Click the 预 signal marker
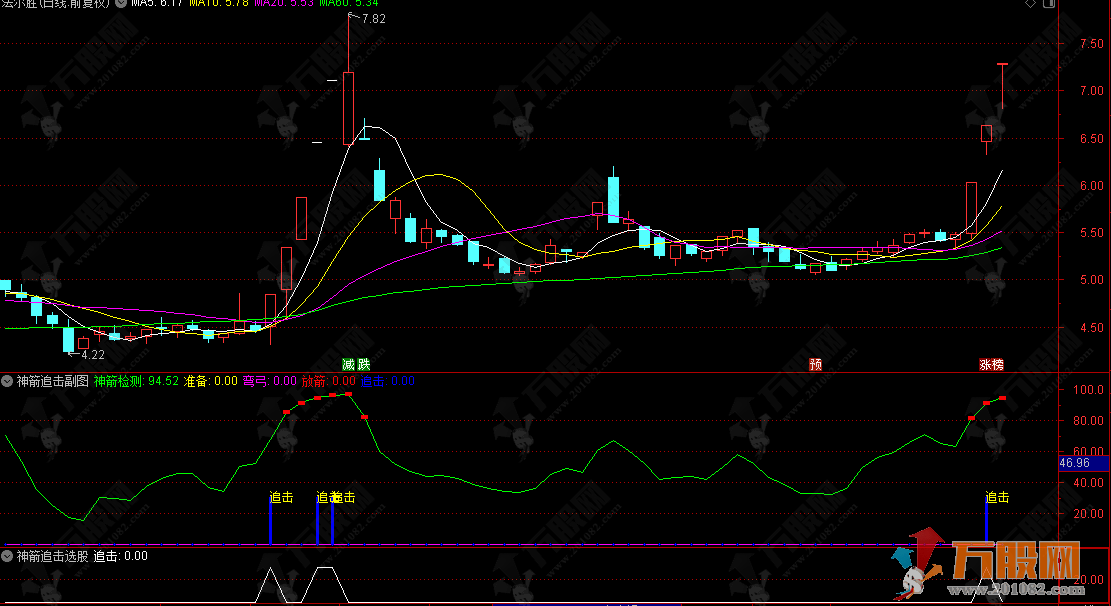 tap(816, 364)
